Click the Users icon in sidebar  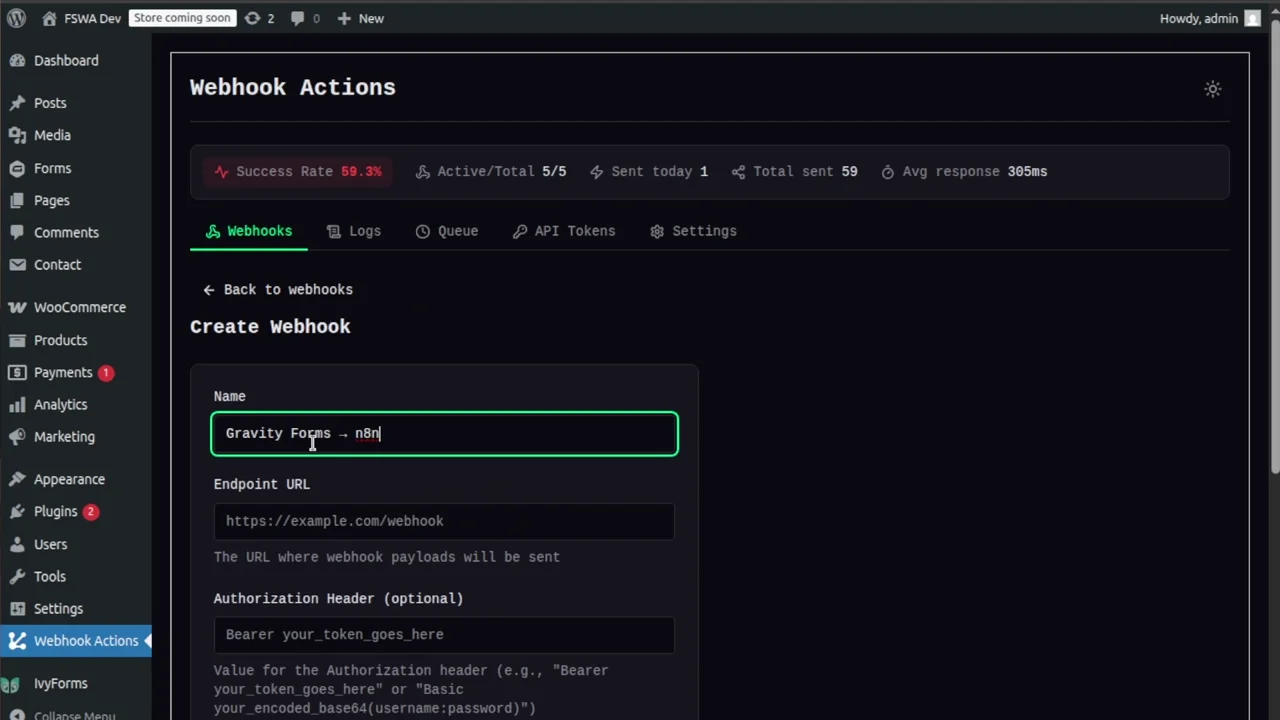17,544
